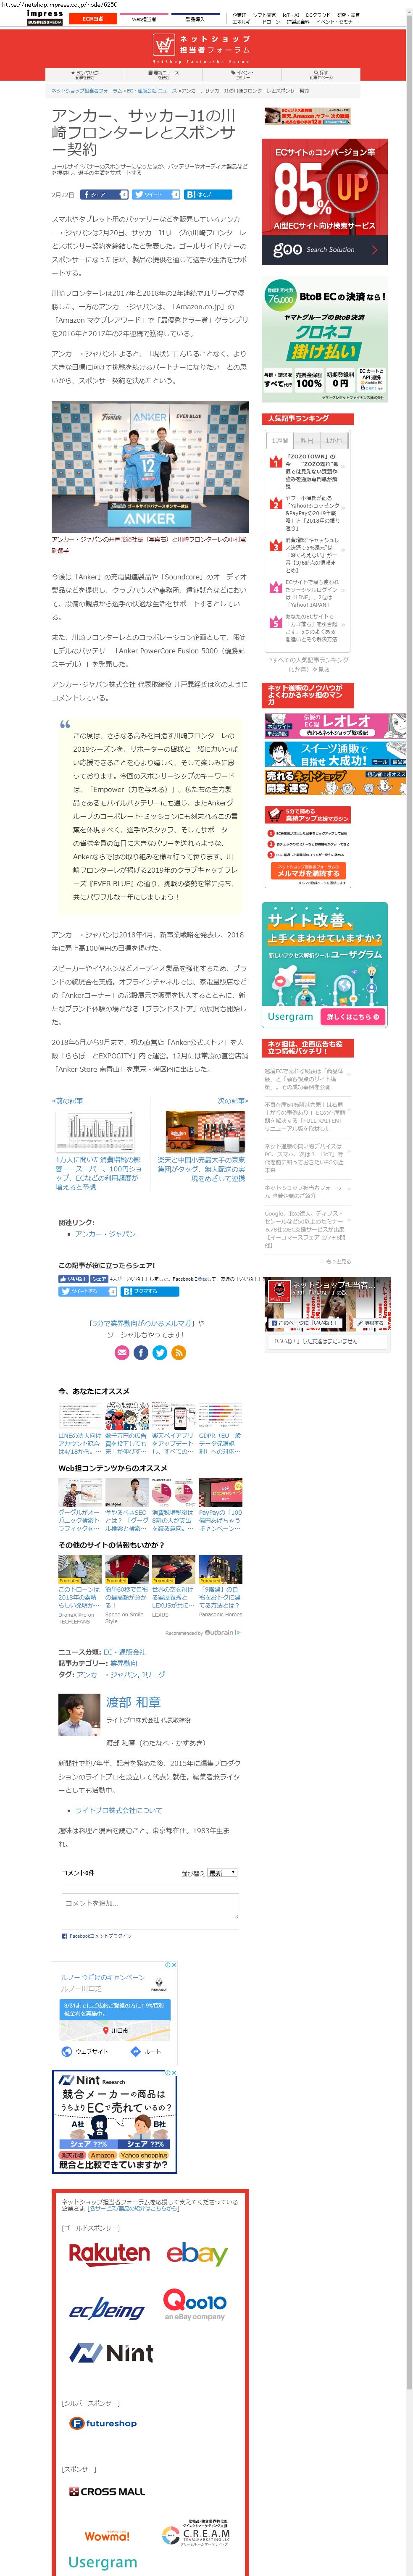Click the Impress Business Media logo
Viewport: 413px width, 2576px height.
[44, 17]
